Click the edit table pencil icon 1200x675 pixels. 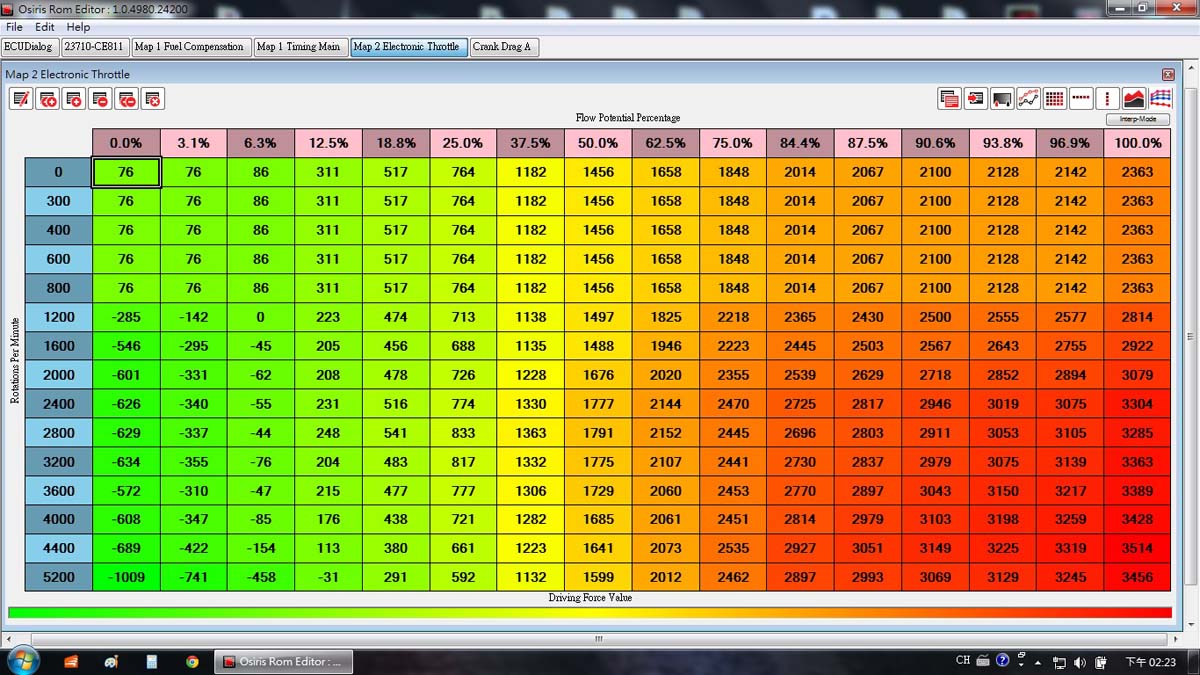pyautogui.click(x=21, y=98)
